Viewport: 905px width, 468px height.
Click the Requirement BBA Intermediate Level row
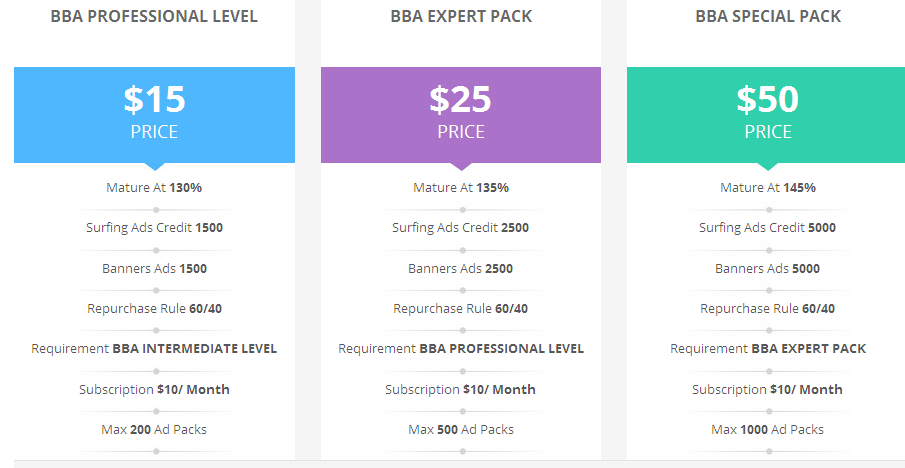(154, 349)
